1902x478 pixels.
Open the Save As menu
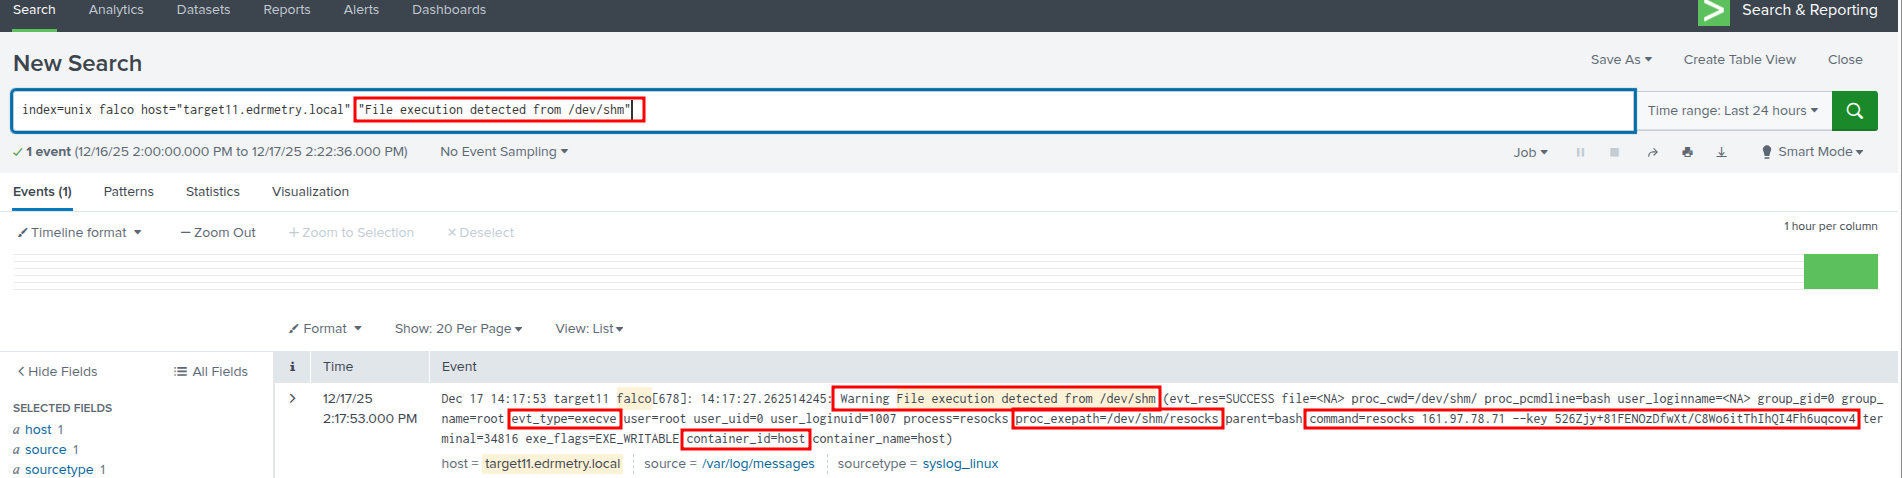[1620, 60]
